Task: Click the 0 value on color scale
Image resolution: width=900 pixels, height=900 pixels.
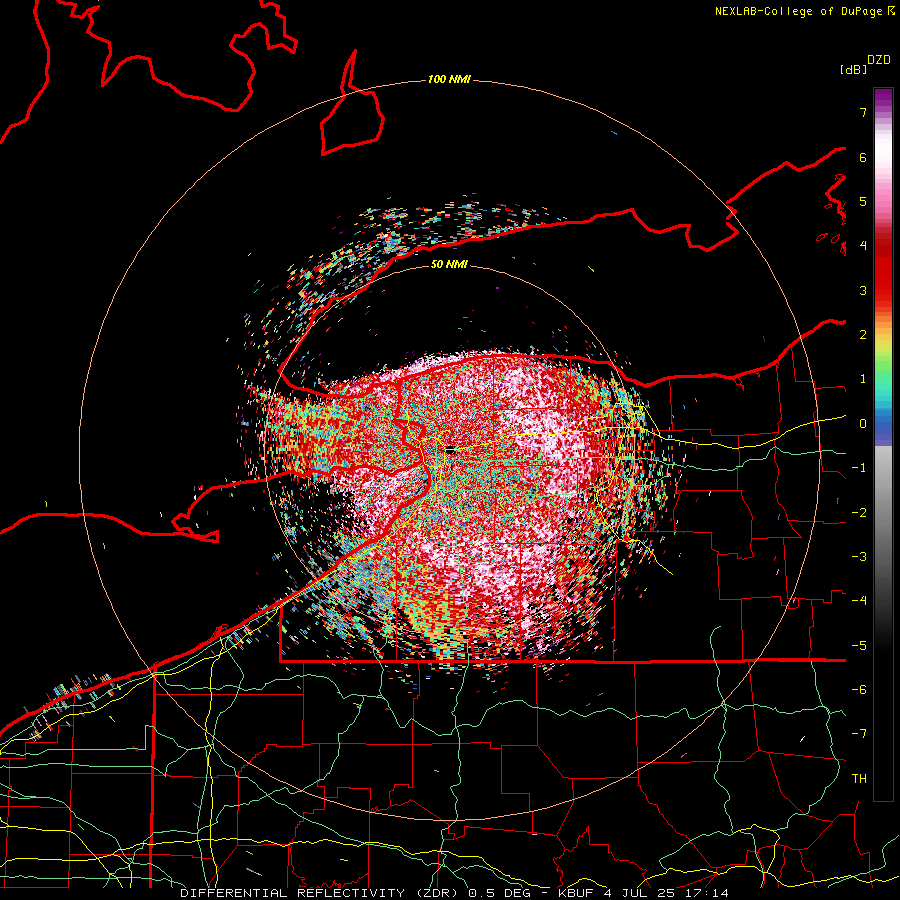Action: pyautogui.click(x=863, y=424)
